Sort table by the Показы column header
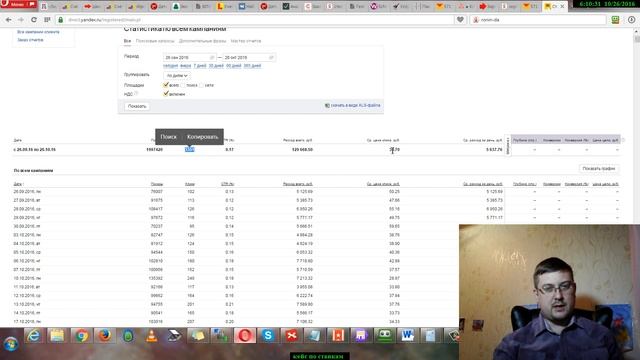The image size is (640, 360). (157, 184)
